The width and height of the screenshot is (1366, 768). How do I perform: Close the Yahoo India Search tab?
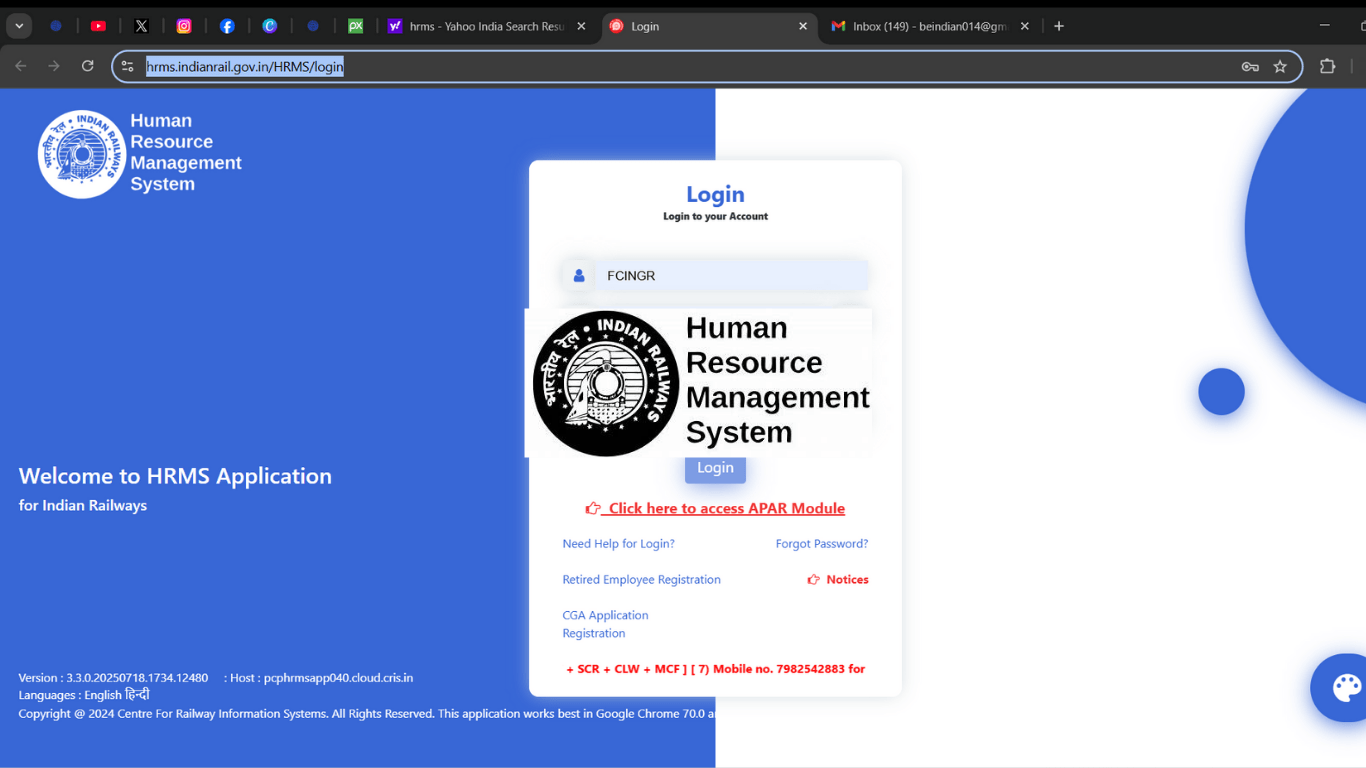582,26
